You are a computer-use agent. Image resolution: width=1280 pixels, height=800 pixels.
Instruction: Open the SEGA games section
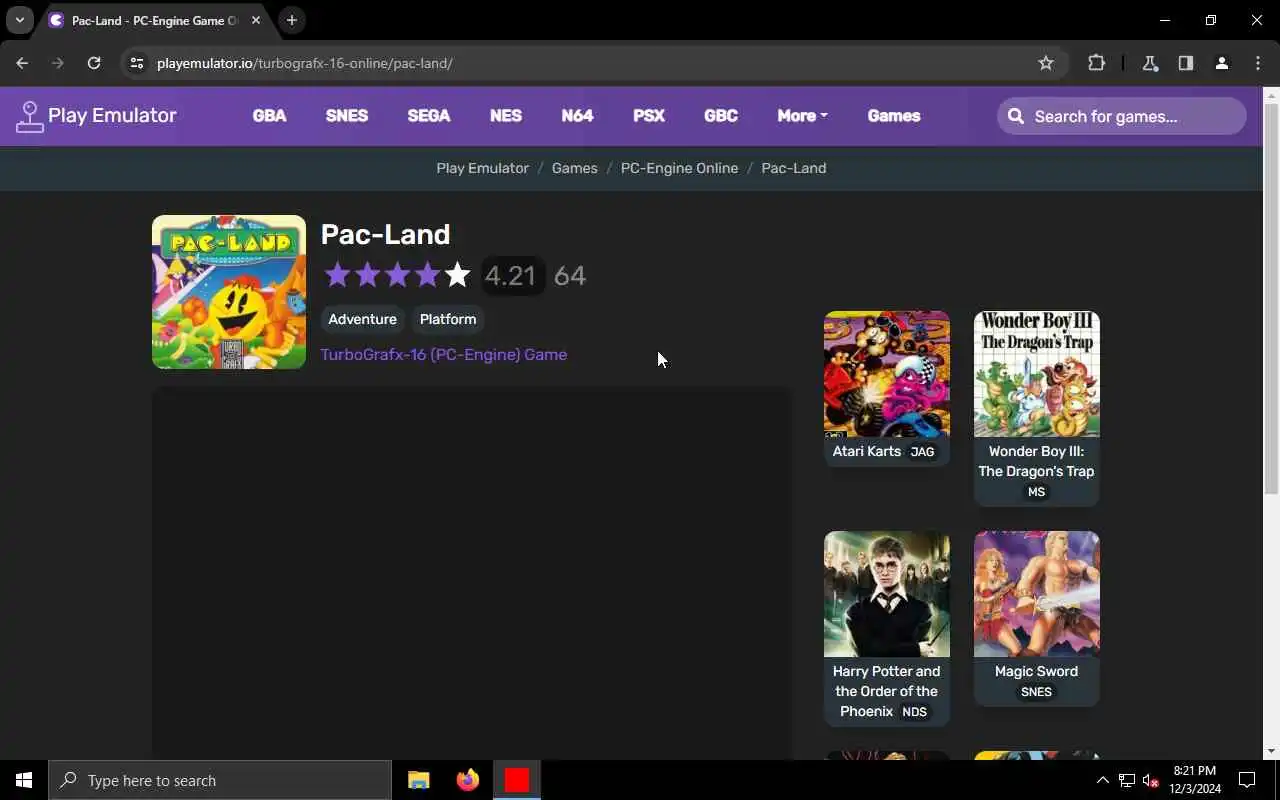428,116
